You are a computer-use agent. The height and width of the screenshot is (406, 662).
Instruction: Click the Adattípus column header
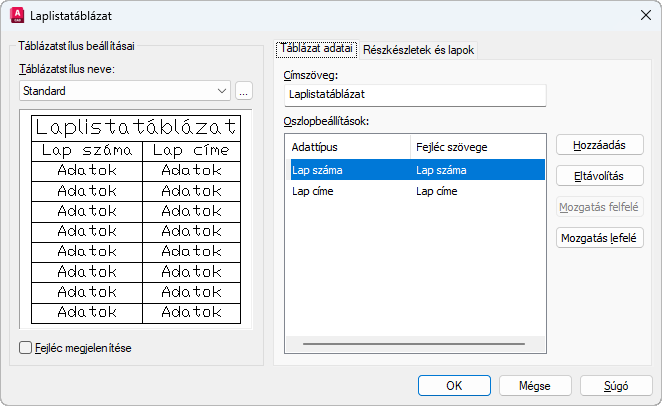[x=347, y=147]
